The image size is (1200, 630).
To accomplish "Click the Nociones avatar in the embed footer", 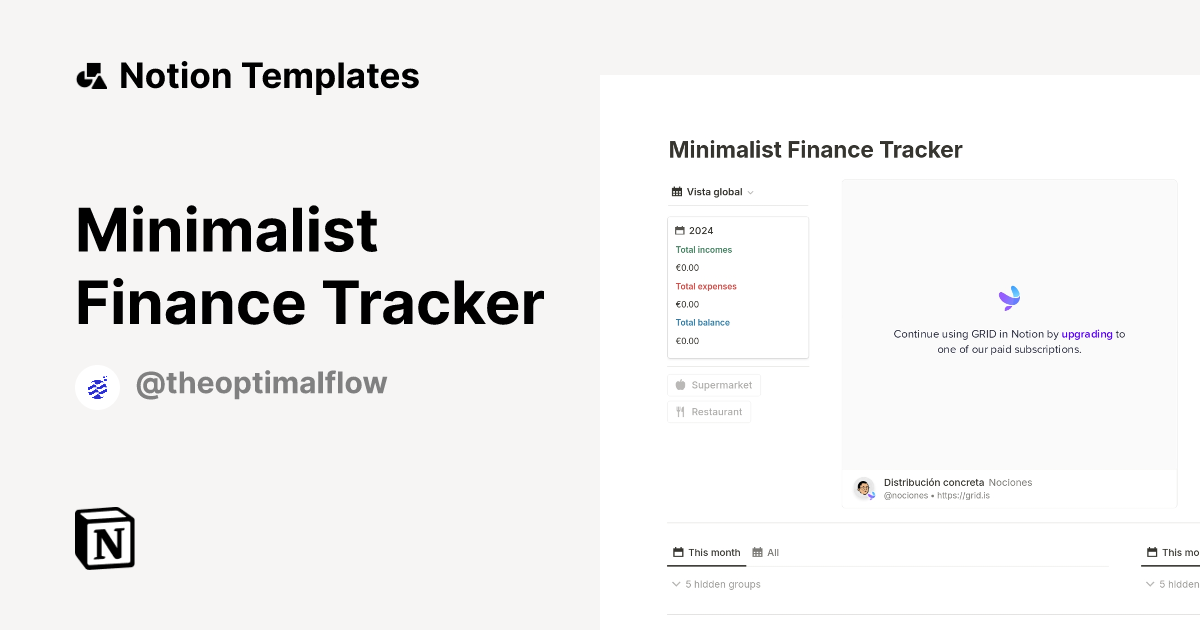I will pyautogui.click(x=863, y=488).
